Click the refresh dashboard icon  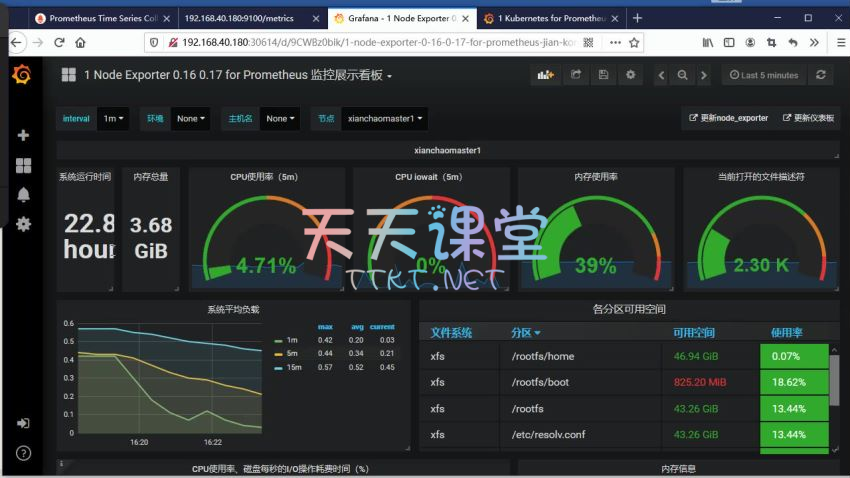pos(821,75)
